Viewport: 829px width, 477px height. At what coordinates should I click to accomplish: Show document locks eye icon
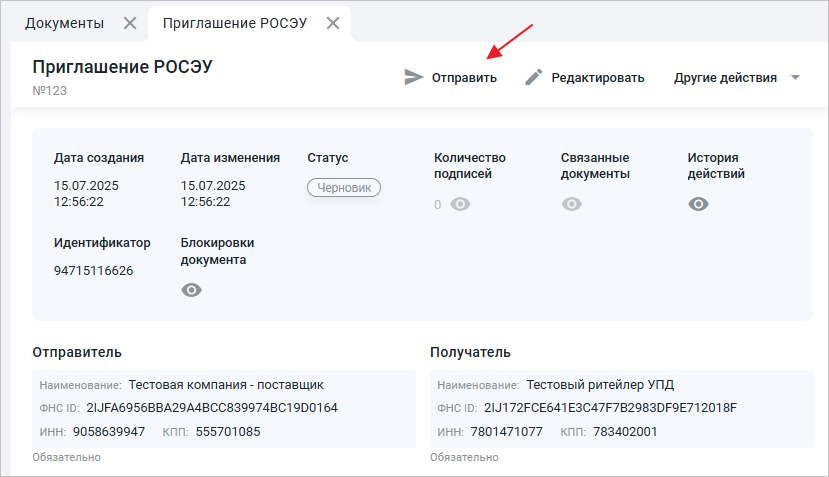click(191, 290)
